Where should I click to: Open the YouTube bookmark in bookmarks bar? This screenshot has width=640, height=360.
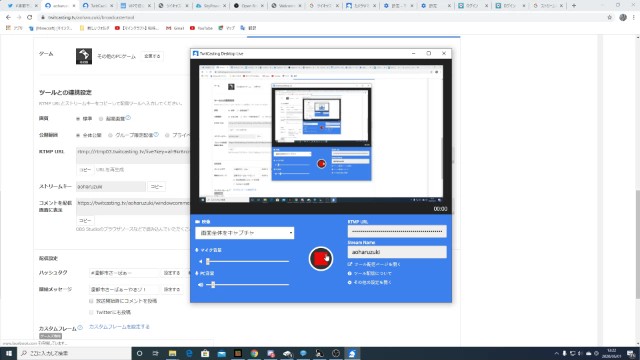coord(201,28)
